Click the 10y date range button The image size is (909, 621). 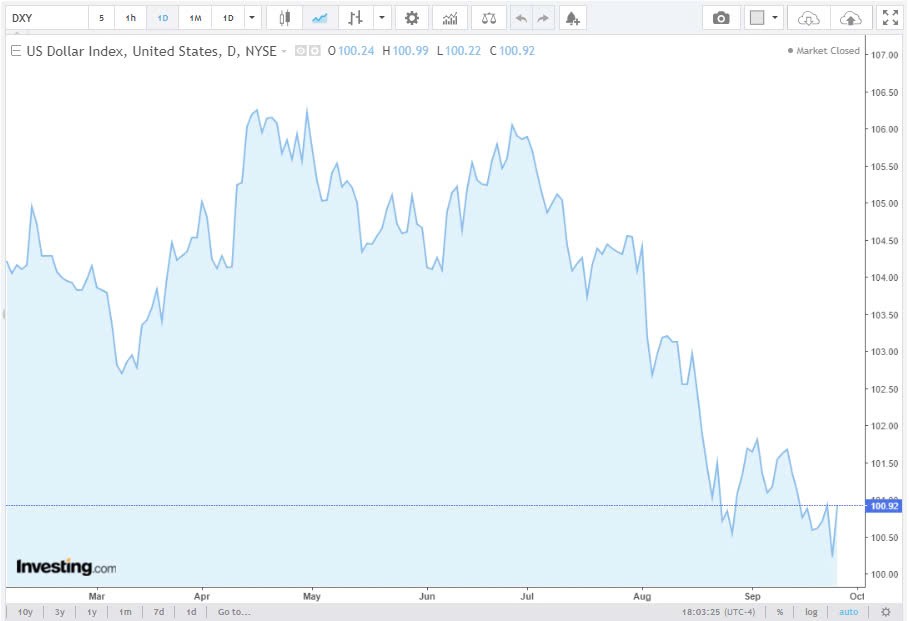click(25, 612)
